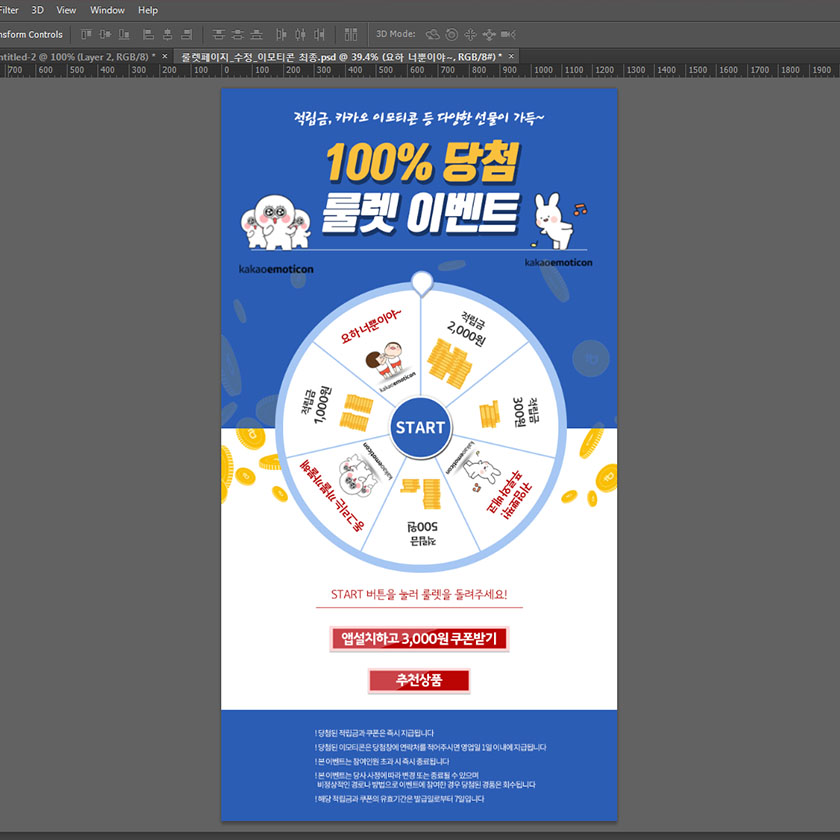Open the Window menu
The width and height of the screenshot is (840, 840).
(107, 10)
